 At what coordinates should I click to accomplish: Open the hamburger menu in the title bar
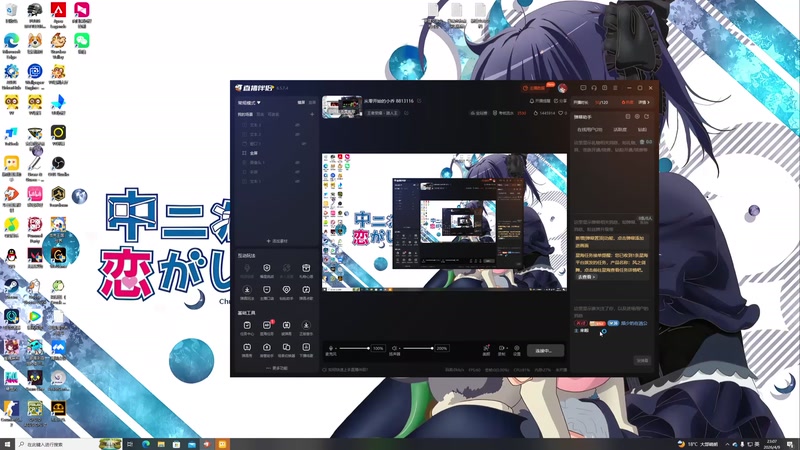point(615,88)
